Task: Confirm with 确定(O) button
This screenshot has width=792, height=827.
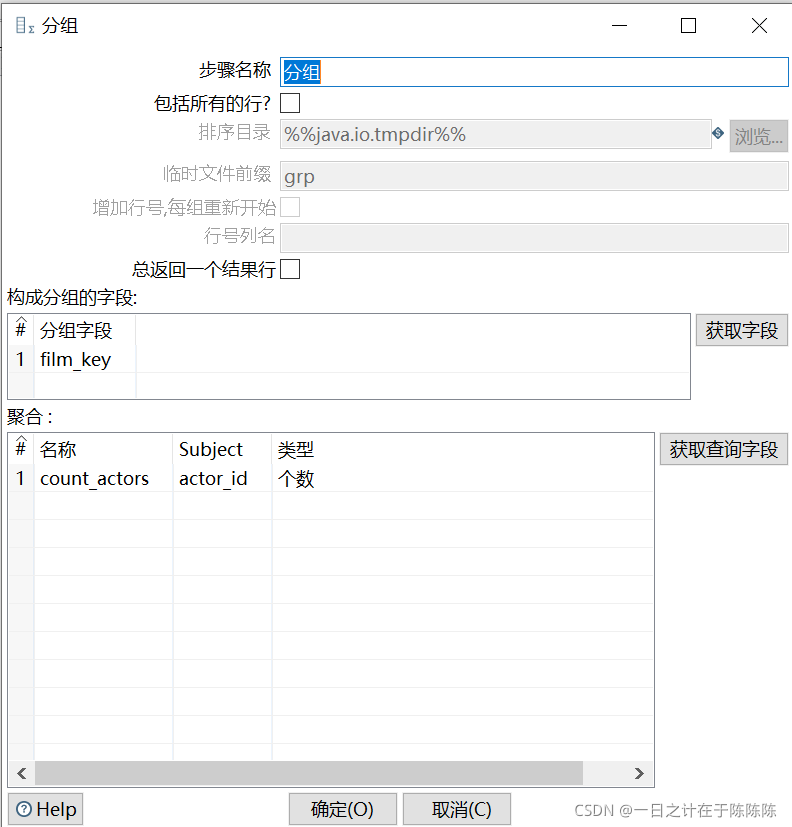Action: 342,809
